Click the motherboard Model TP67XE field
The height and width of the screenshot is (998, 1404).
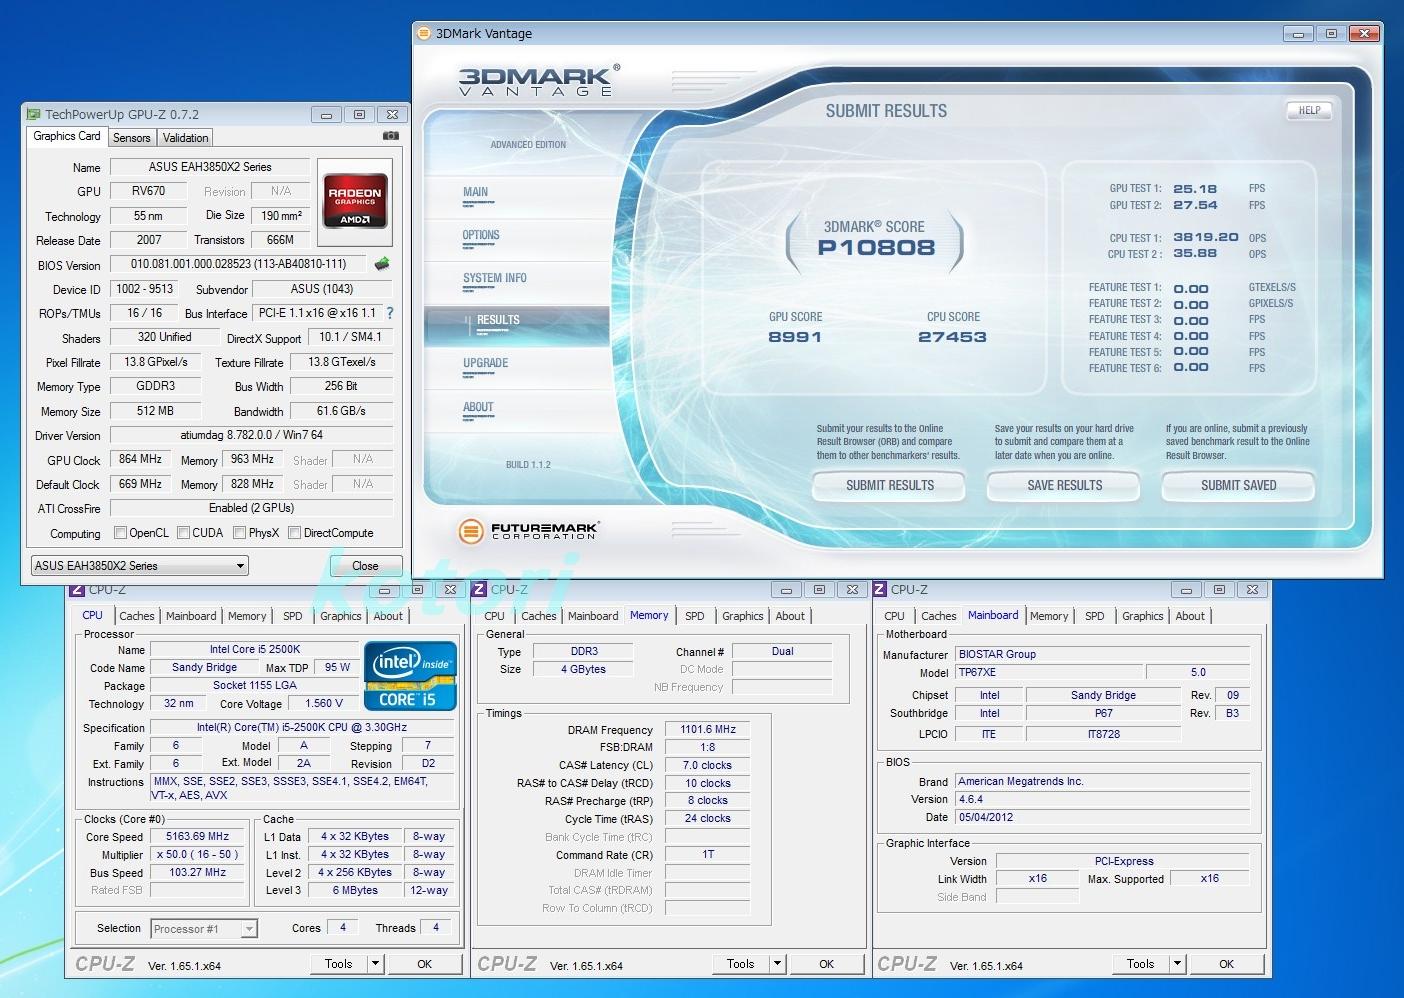pyautogui.click(x=1048, y=672)
